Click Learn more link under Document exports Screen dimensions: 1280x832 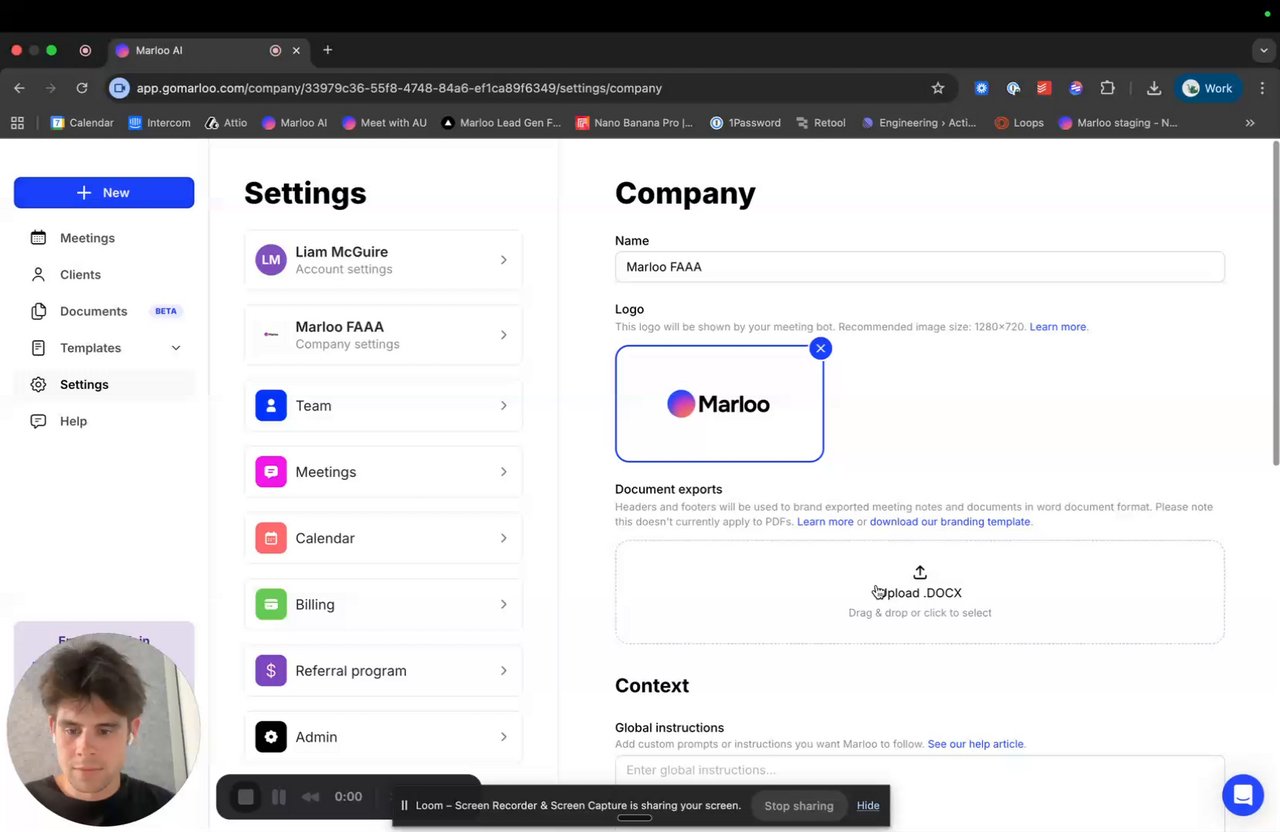click(825, 522)
